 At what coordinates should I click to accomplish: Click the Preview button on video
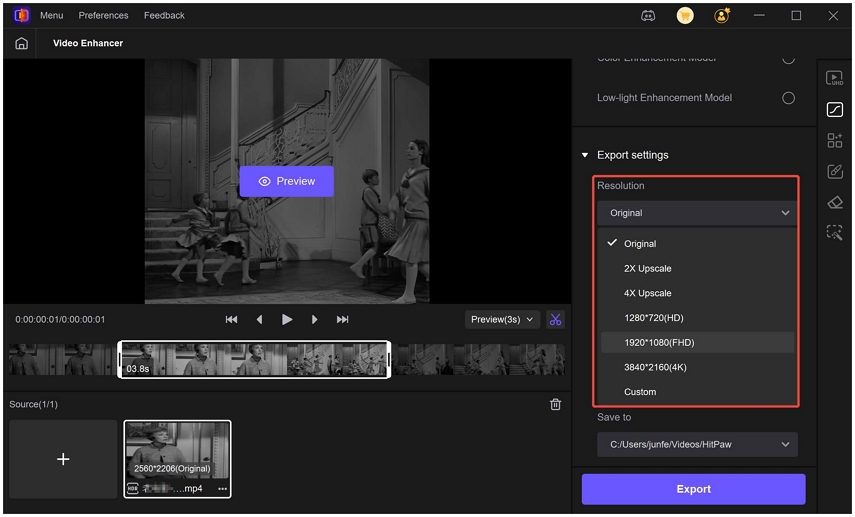[287, 181]
